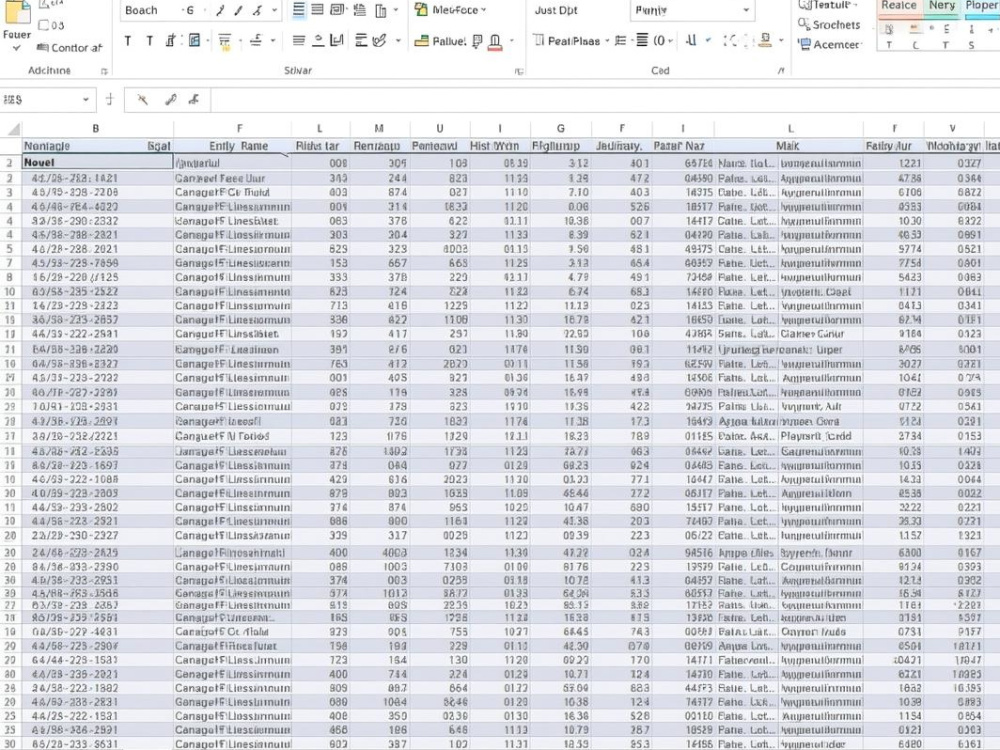Open the Adcitirne group dialog launcher
The image size is (1000, 750).
[104, 71]
